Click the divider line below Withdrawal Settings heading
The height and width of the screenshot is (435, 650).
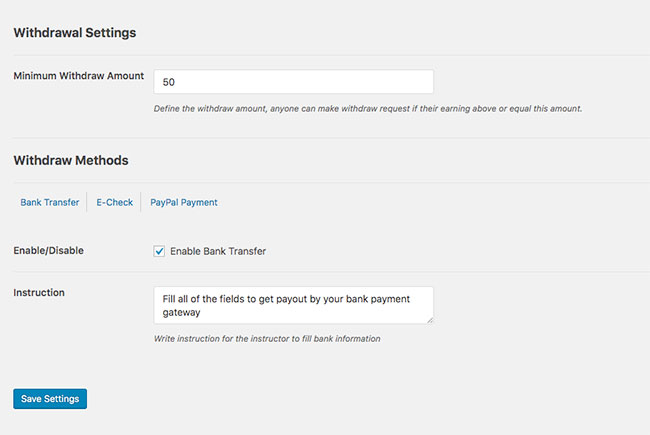pos(325,55)
